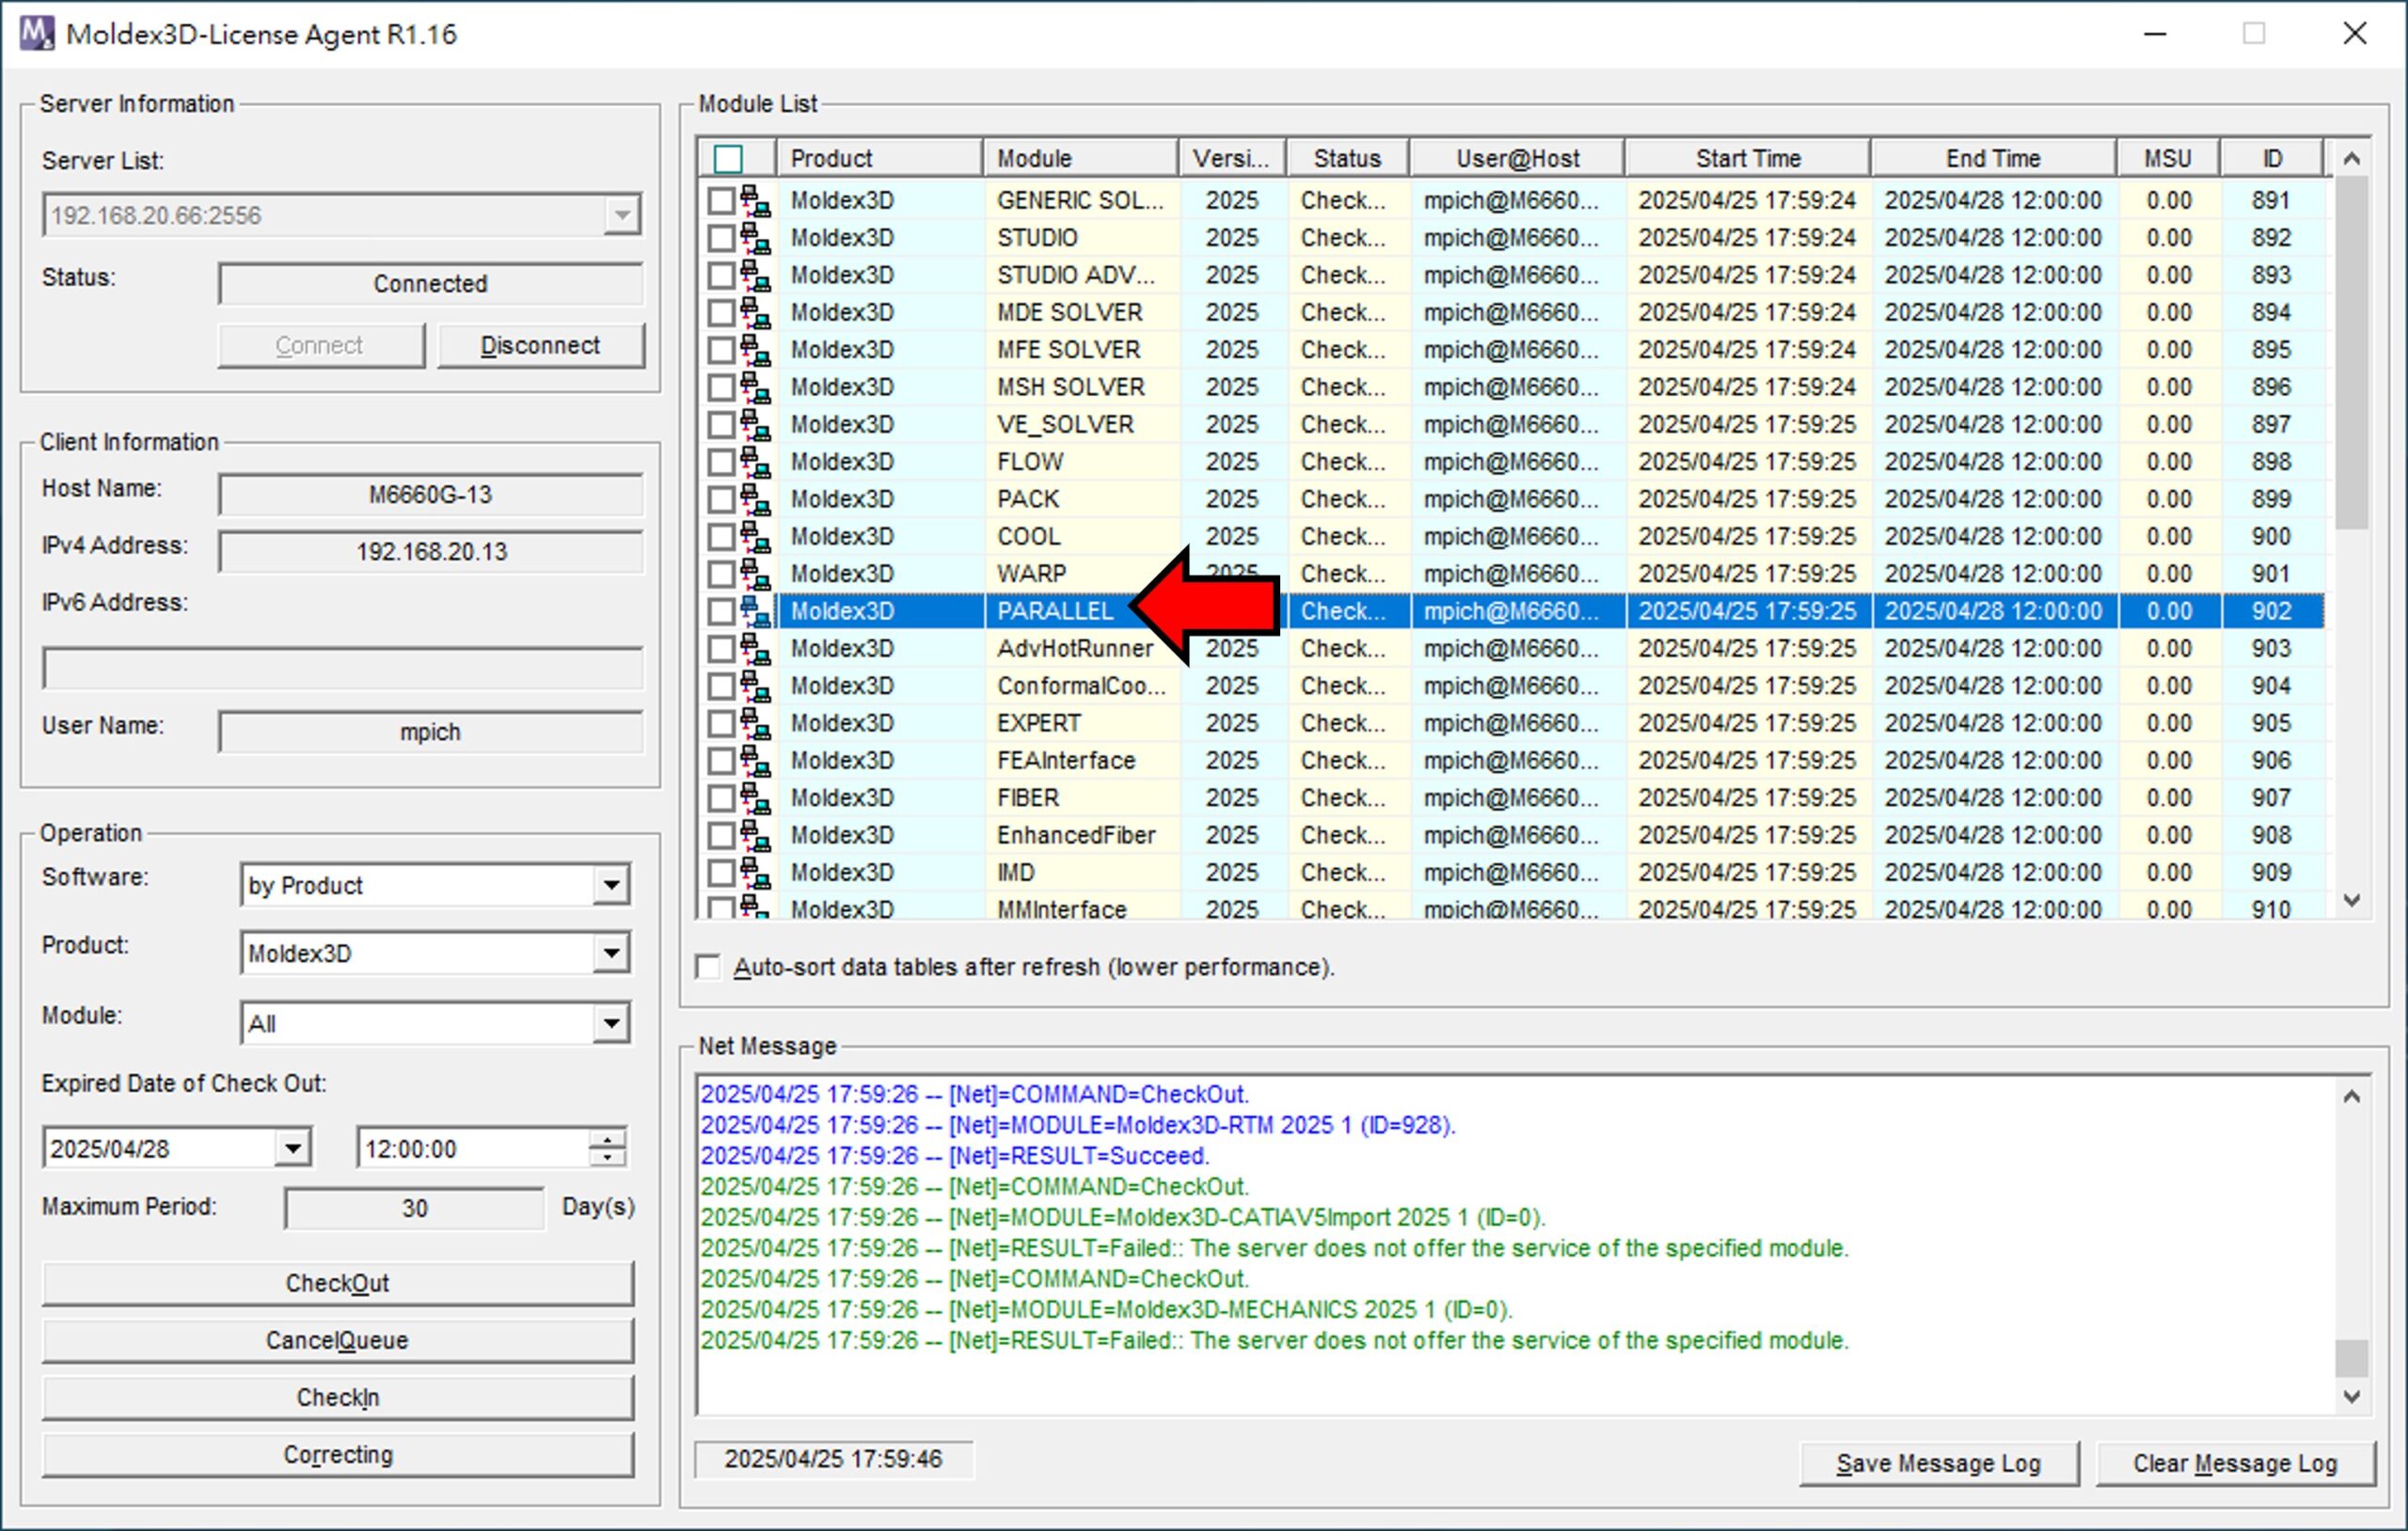
Task: Sort the table by the Status column header
Action: tap(1347, 159)
